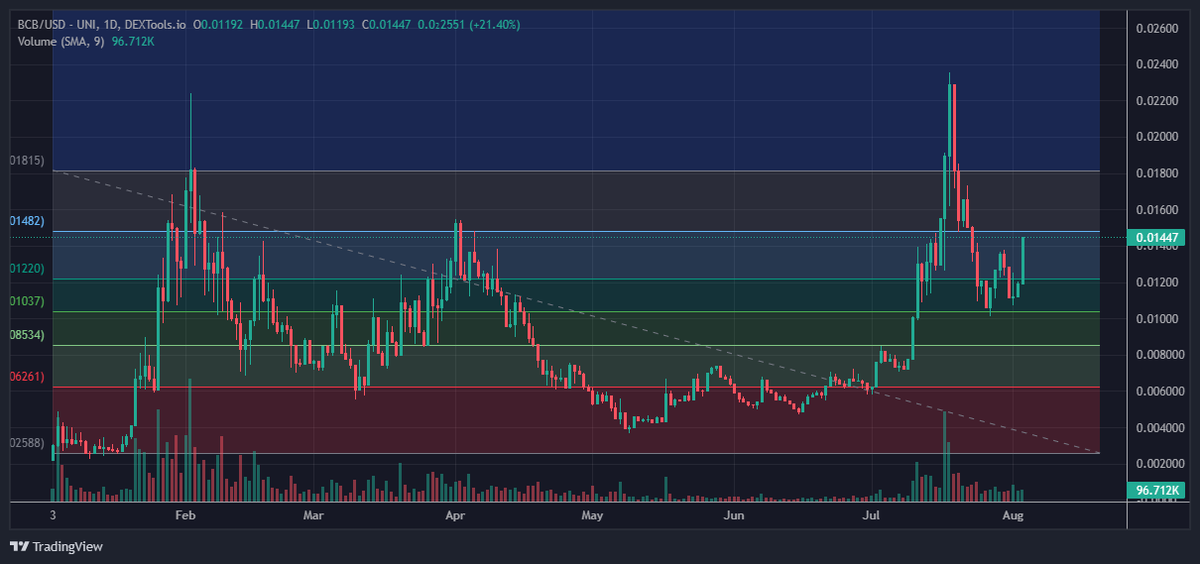Viewport: 1200px width, 564px height.
Task: Click the L0.01193 low value
Action: click(x=333, y=24)
